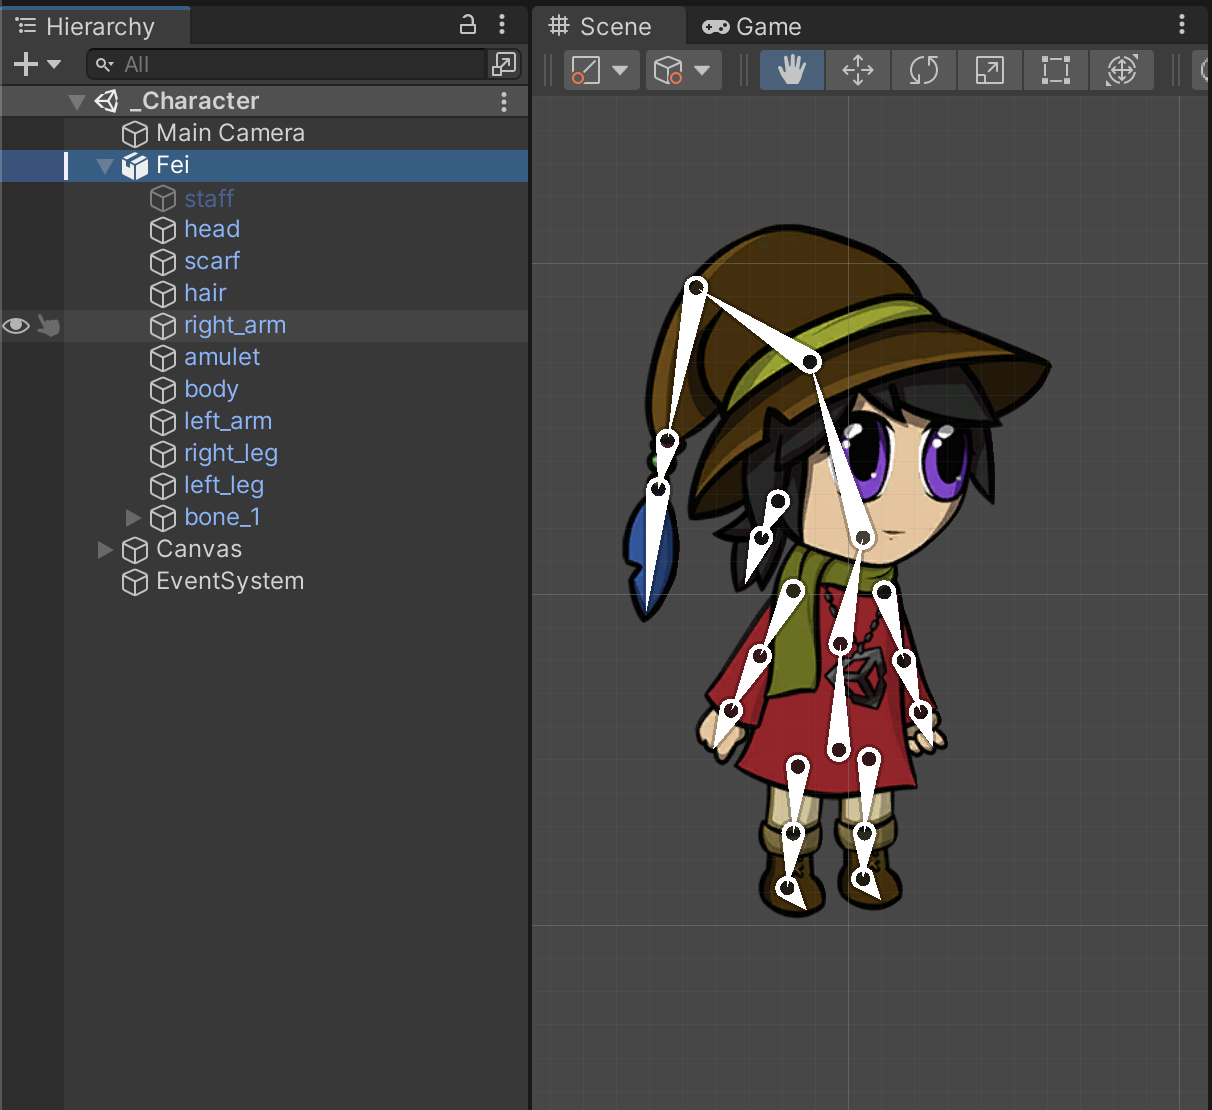Toggle pickability of right_arm
1212x1110 pixels.
(x=48, y=325)
